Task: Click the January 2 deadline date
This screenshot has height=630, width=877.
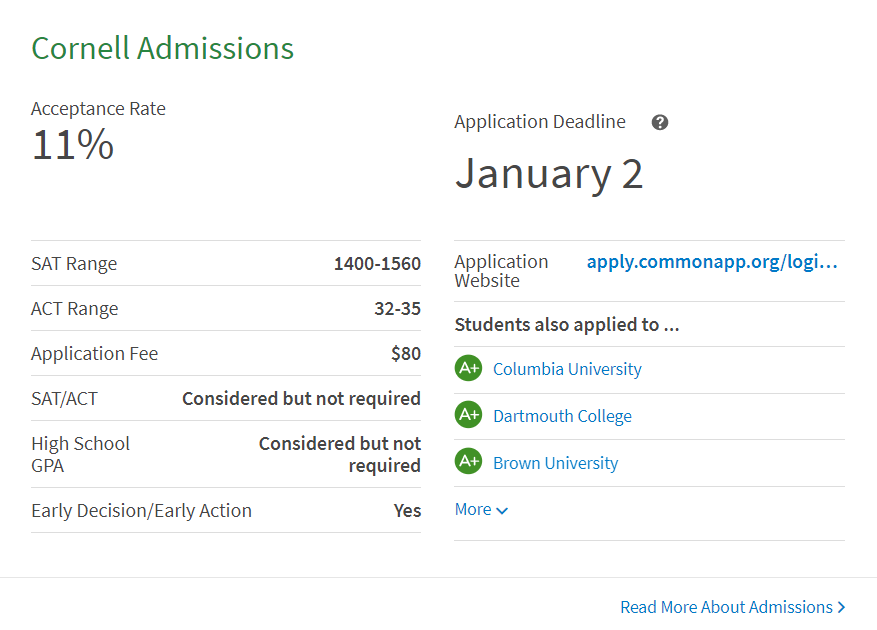Action: click(x=549, y=174)
